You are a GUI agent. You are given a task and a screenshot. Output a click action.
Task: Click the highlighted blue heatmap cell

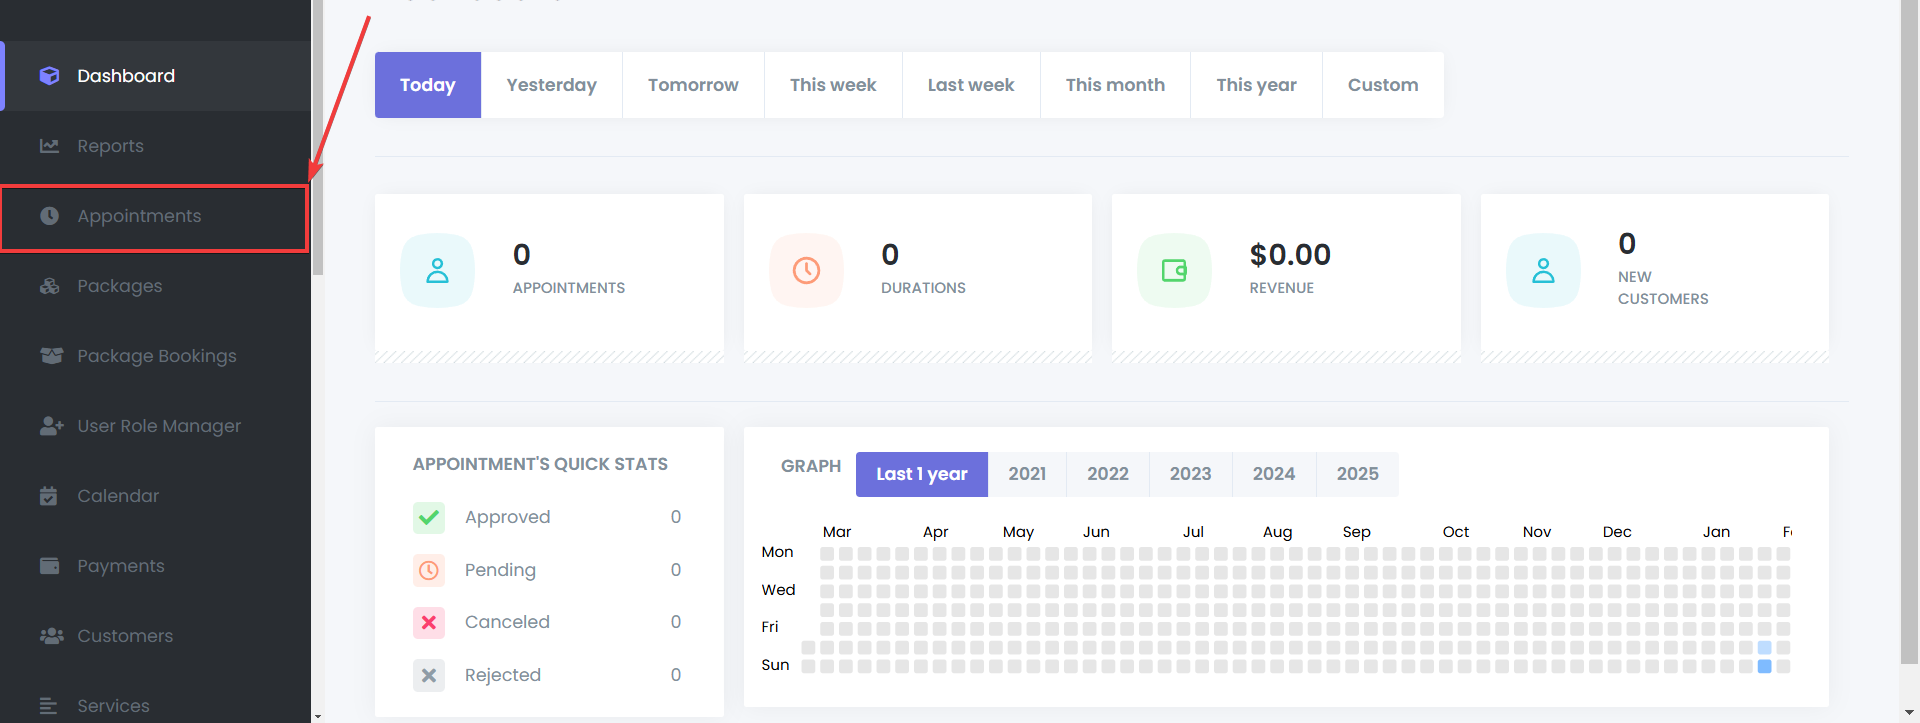point(1764,666)
